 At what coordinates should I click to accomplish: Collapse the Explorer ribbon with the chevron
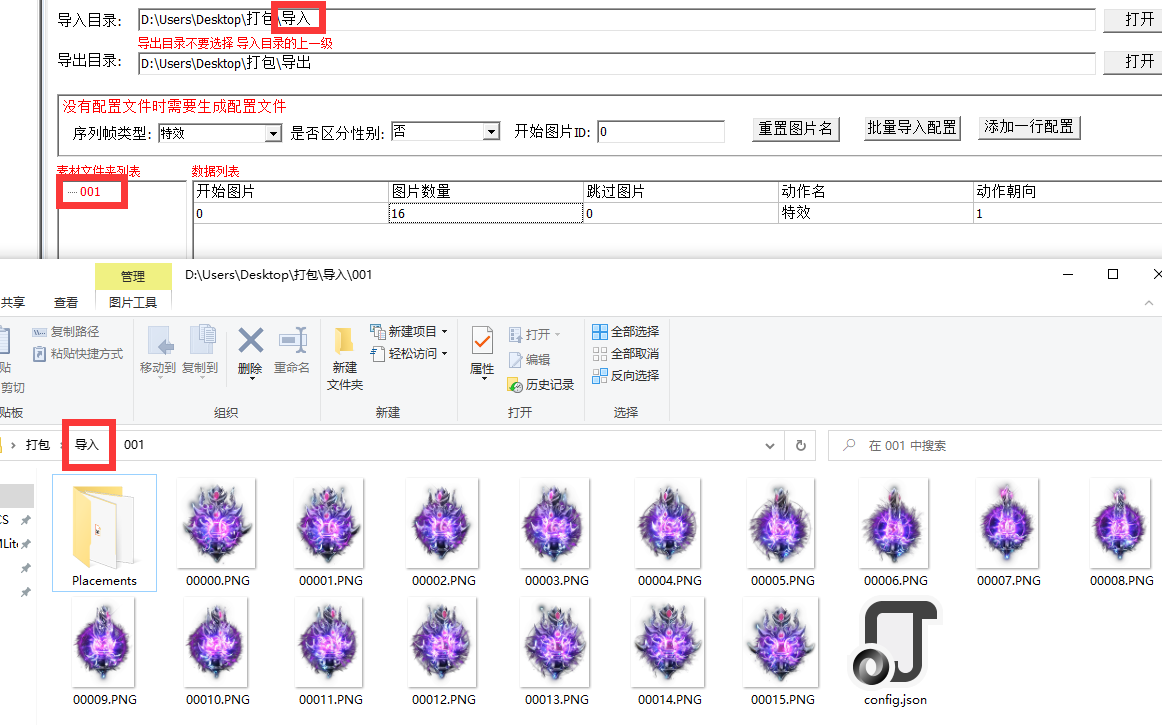click(x=1149, y=302)
